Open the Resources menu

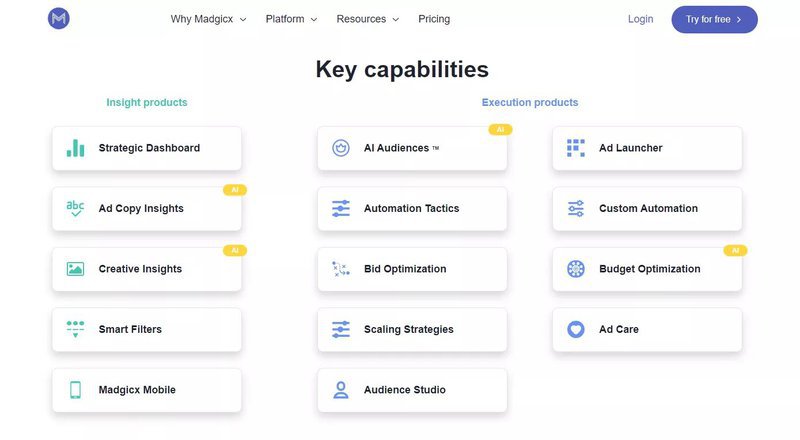(368, 19)
